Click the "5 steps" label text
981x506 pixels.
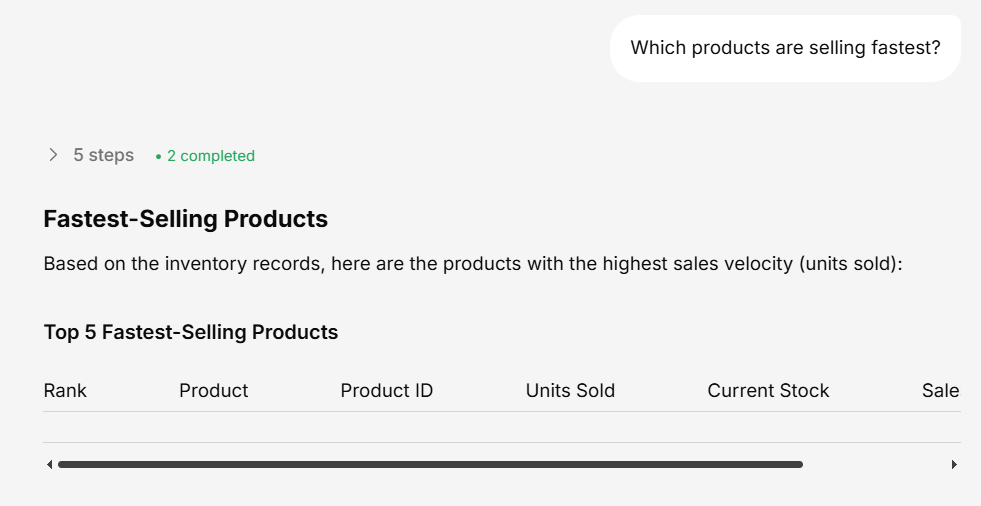pyautogui.click(x=103, y=155)
